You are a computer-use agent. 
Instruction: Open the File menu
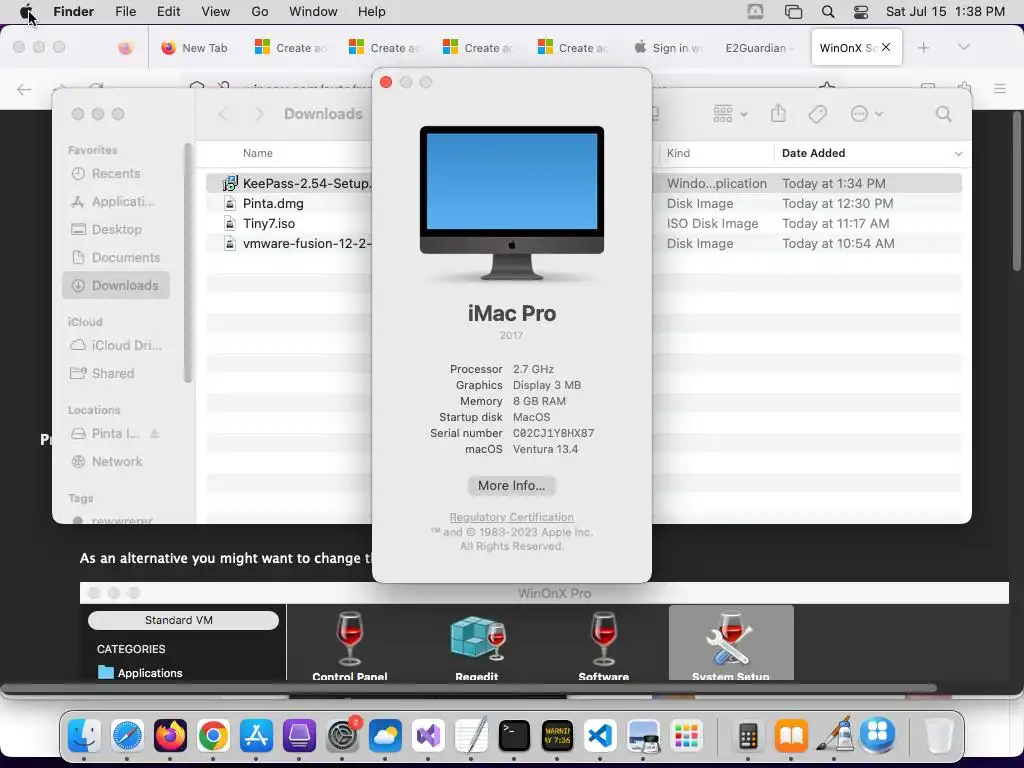click(x=125, y=11)
